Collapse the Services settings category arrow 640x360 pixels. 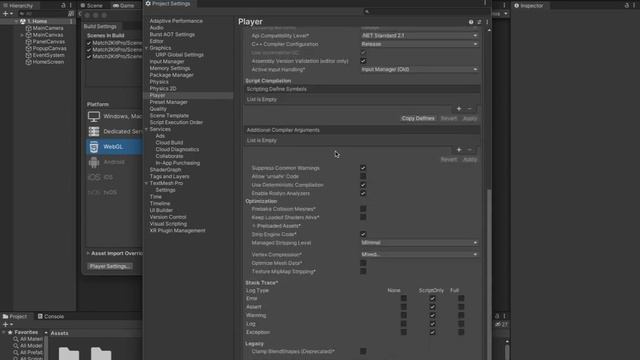click(147, 129)
